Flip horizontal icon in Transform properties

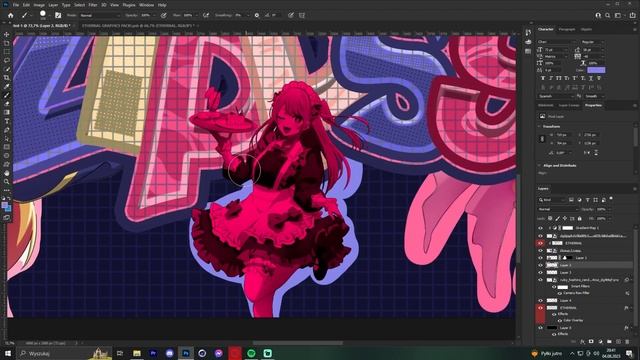[587, 153]
